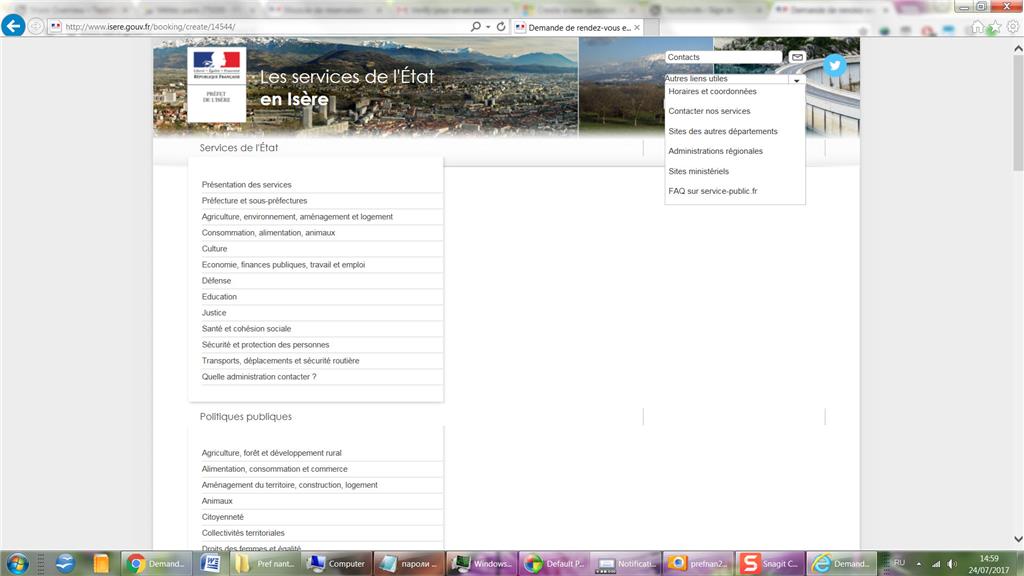The image size is (1024, 576).
Task: Click the browser Back arrow button
Action: (13, 26)
